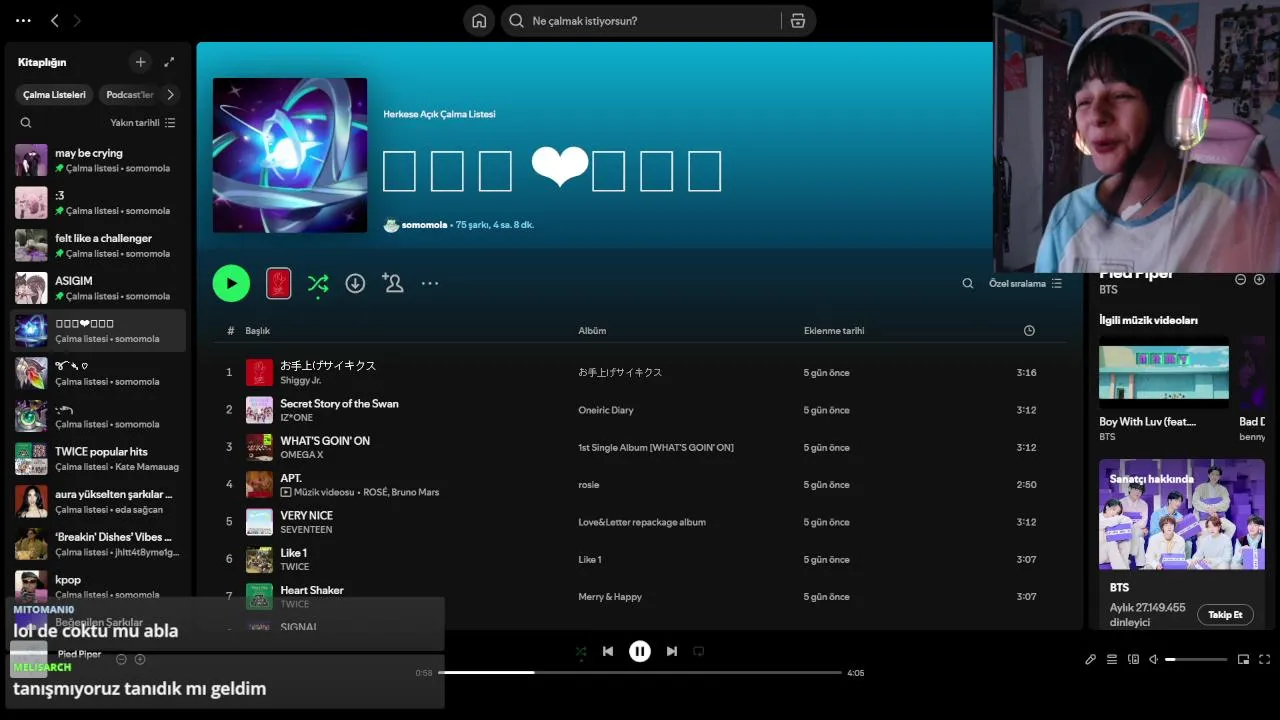Sort by the Başlık column
This screenshot has height=720, width=1280.
point(258,331)
